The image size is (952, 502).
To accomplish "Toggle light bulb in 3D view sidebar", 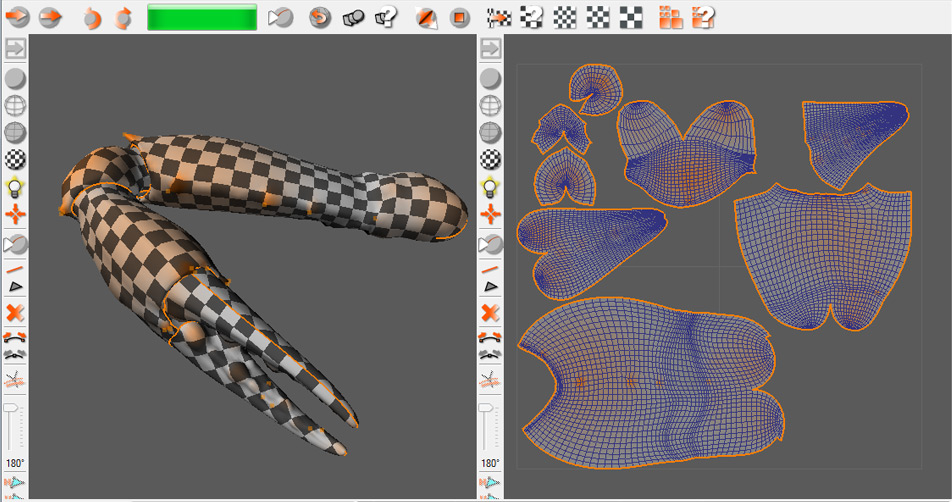I will pyautogui.click(x=15, y=187).
